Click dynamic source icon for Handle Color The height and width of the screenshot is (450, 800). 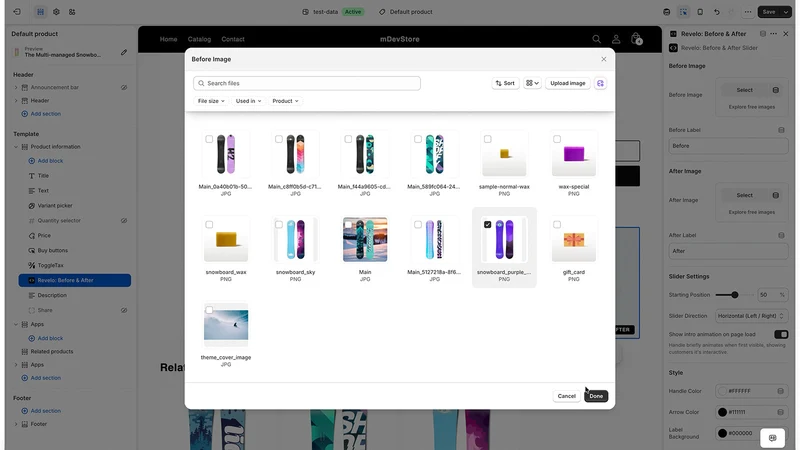[781, 391]
